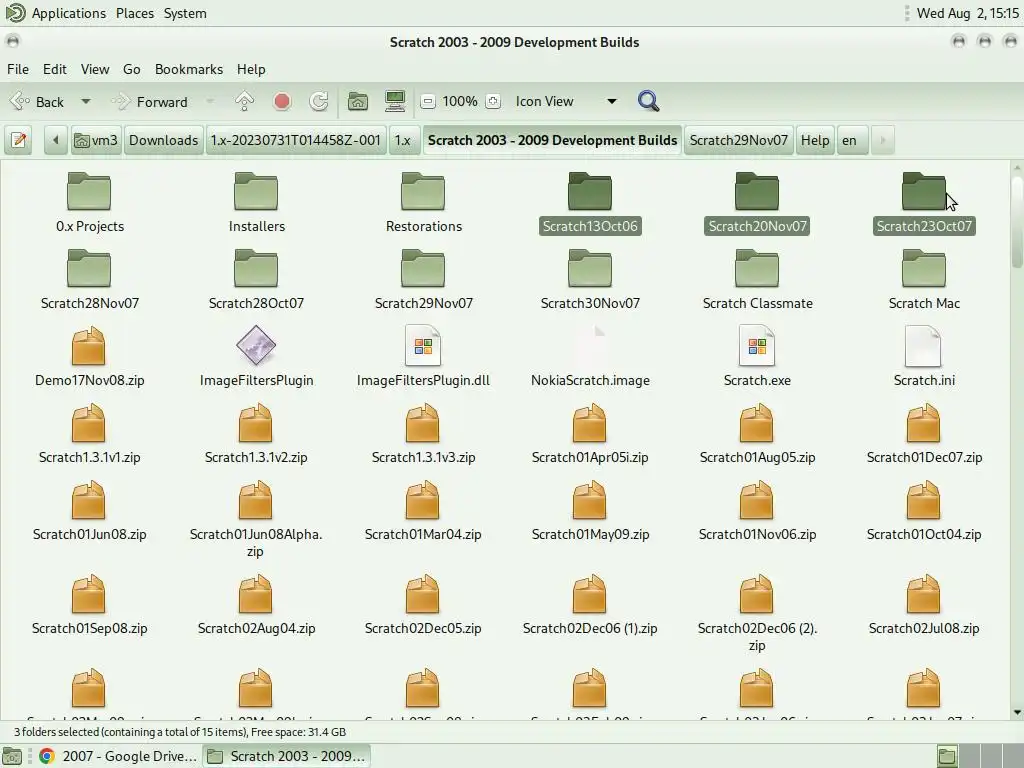Toggle the location text-entry pencil icon
1024x768 pixels.
click(x=19, y=140)
